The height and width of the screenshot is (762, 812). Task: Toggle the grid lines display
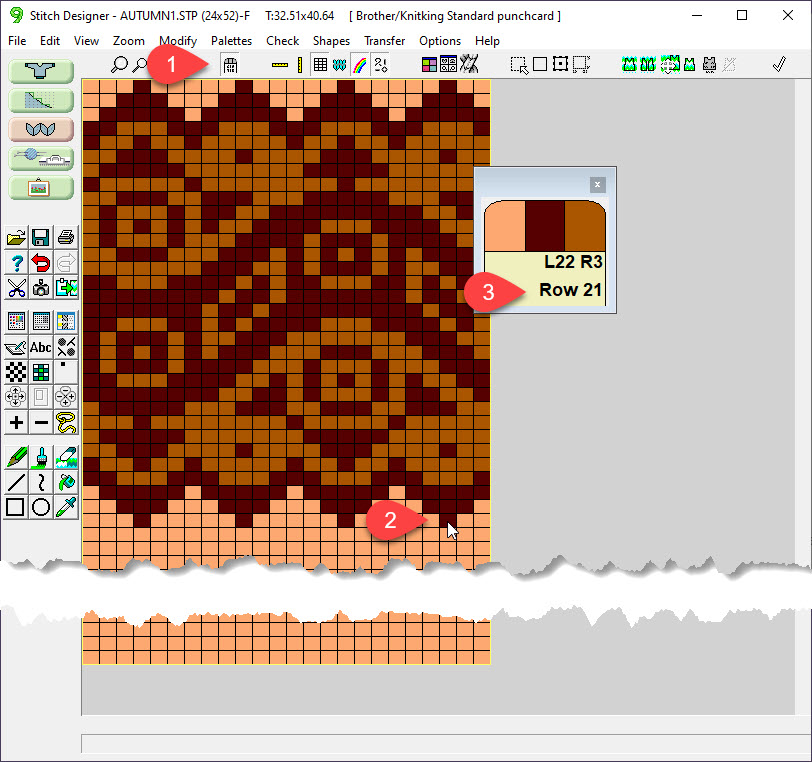[321, 65]
